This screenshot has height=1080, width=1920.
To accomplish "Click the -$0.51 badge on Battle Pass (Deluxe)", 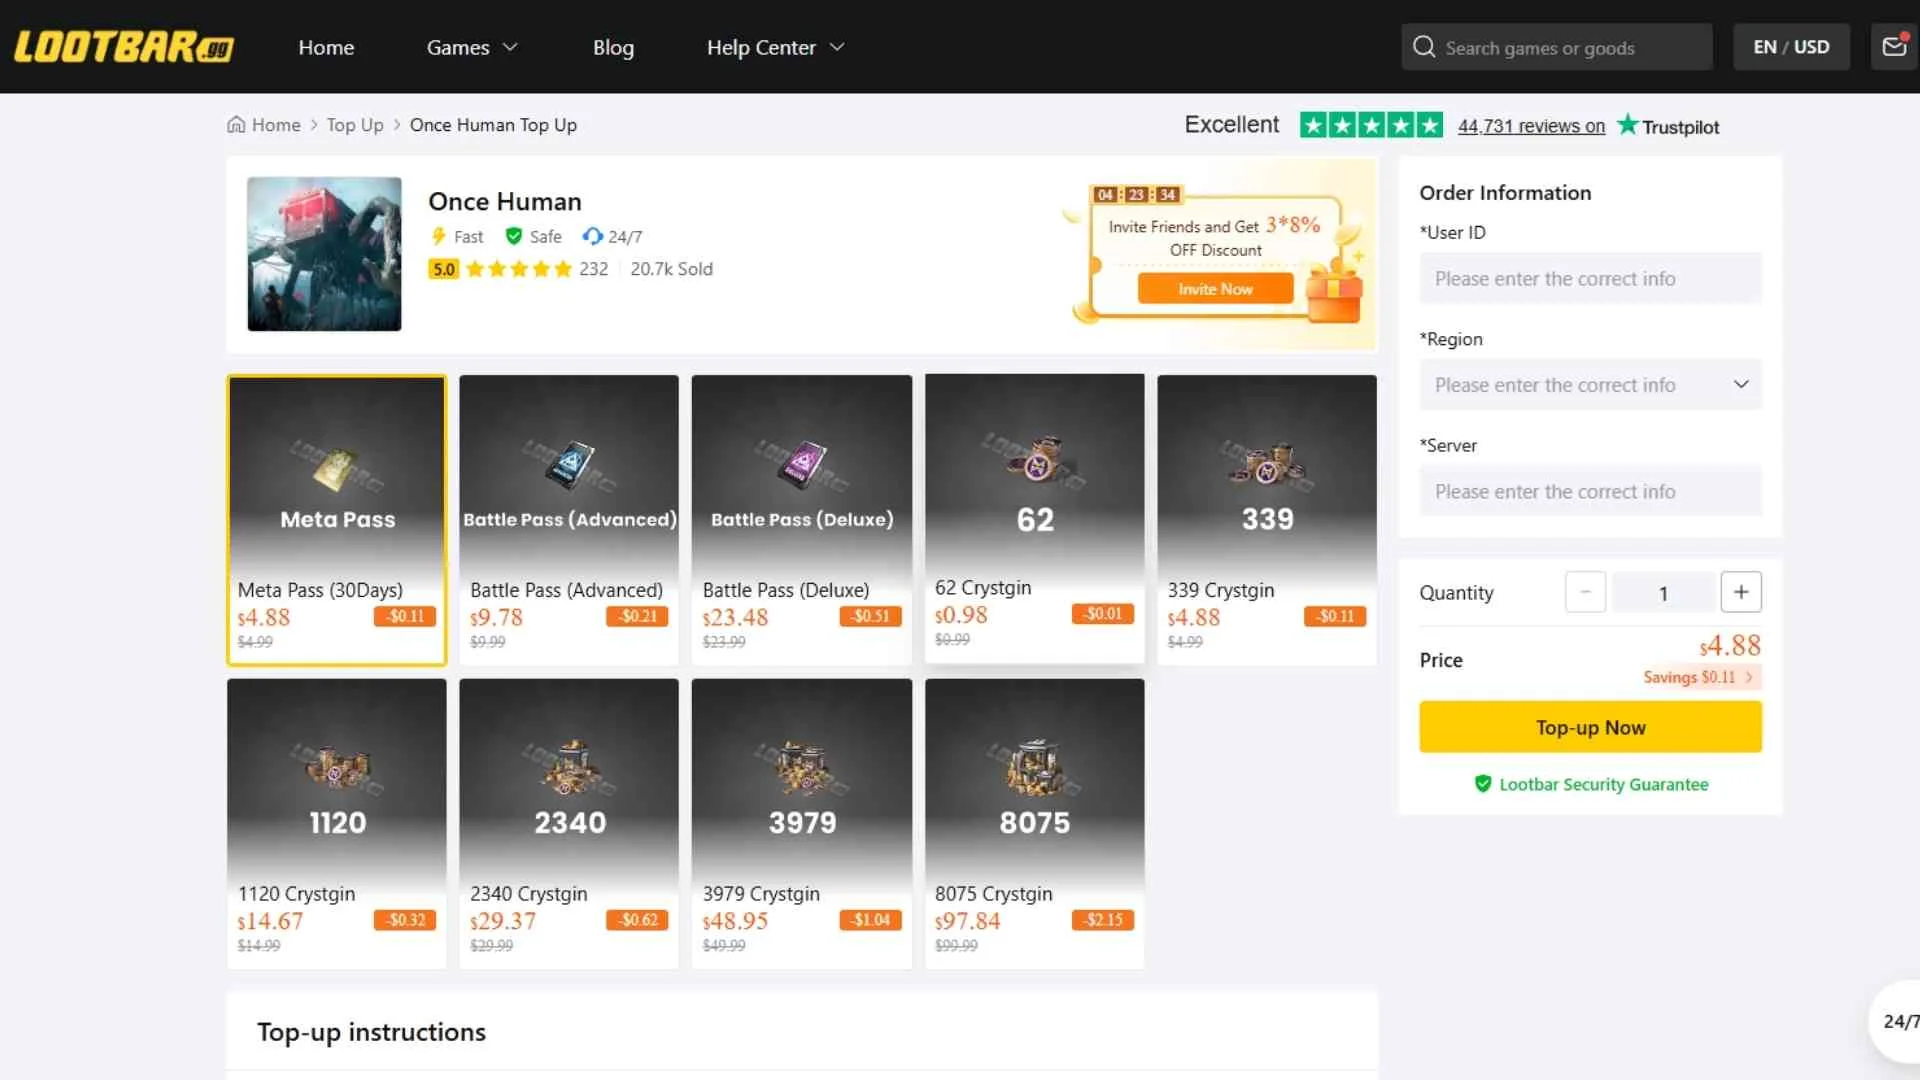I will click(871, 616).
